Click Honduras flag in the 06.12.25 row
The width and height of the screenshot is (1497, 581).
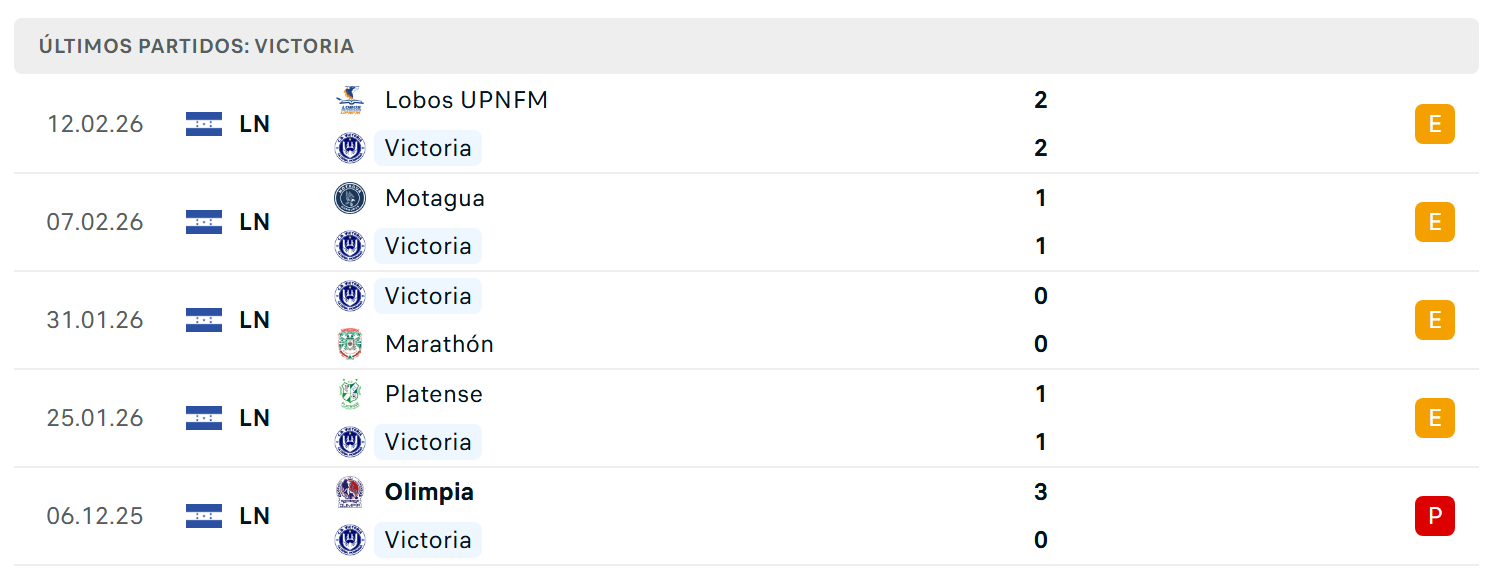204,516
